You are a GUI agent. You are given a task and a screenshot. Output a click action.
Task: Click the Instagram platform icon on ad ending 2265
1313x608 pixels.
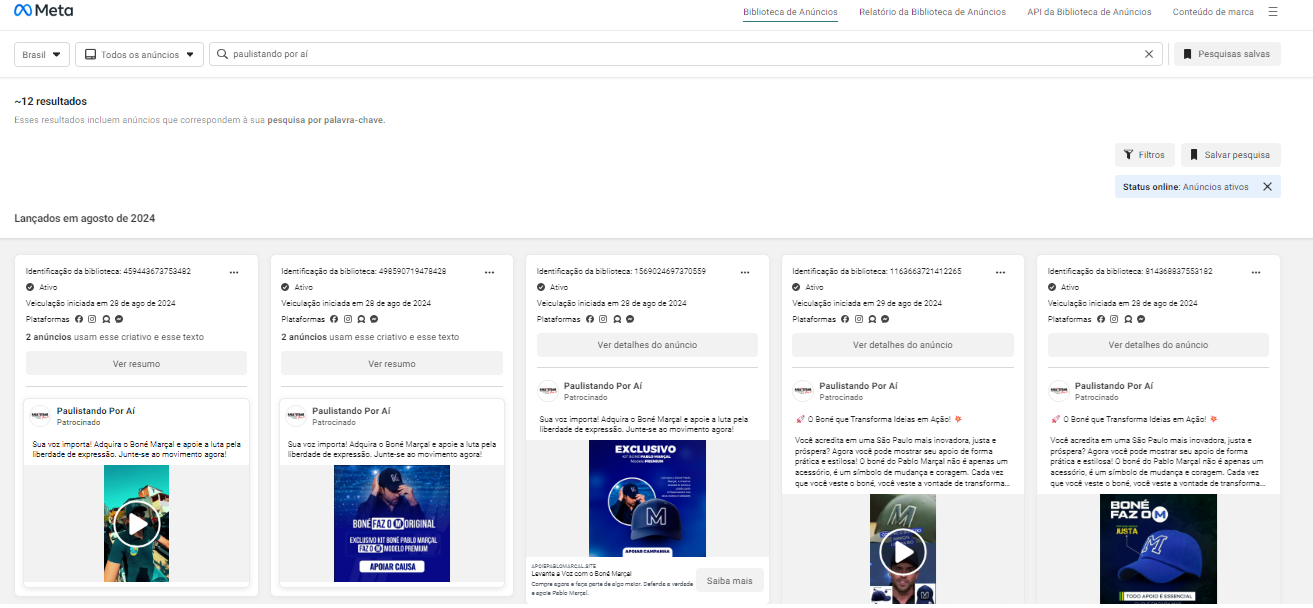coord(859,319)
